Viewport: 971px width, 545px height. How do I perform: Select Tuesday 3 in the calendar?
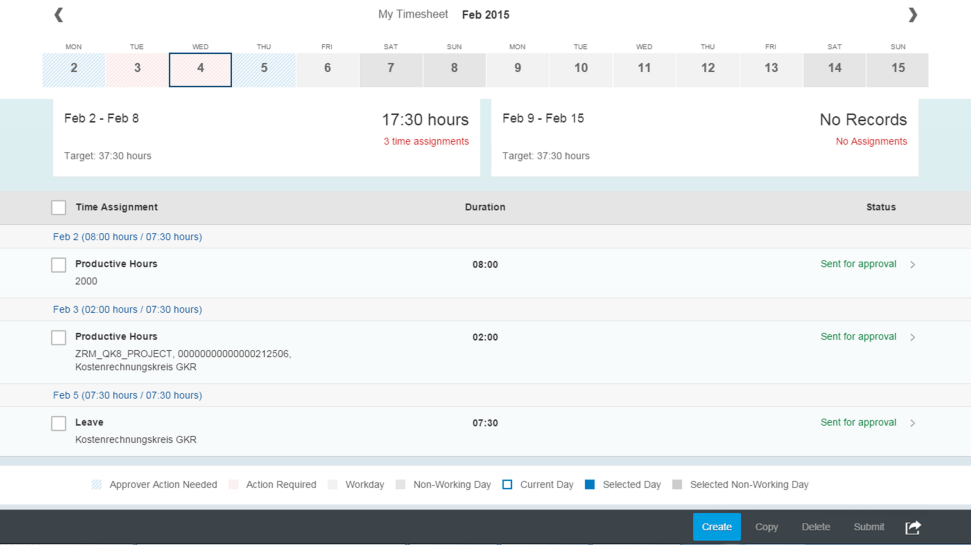[x=137, y=69]
